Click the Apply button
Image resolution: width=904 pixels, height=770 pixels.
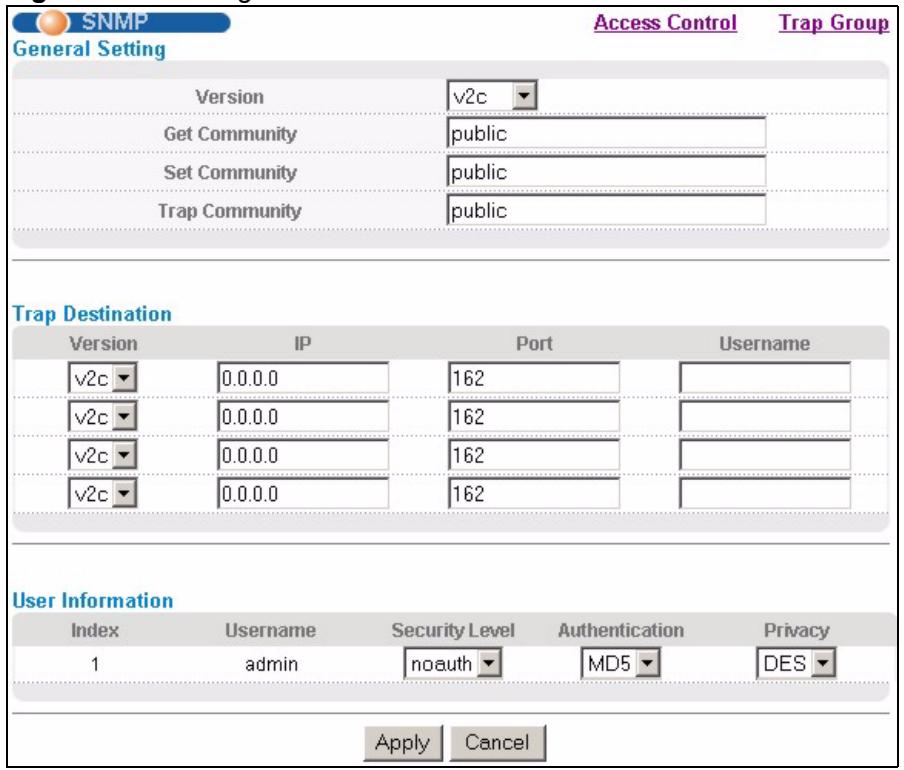point(402,743)
